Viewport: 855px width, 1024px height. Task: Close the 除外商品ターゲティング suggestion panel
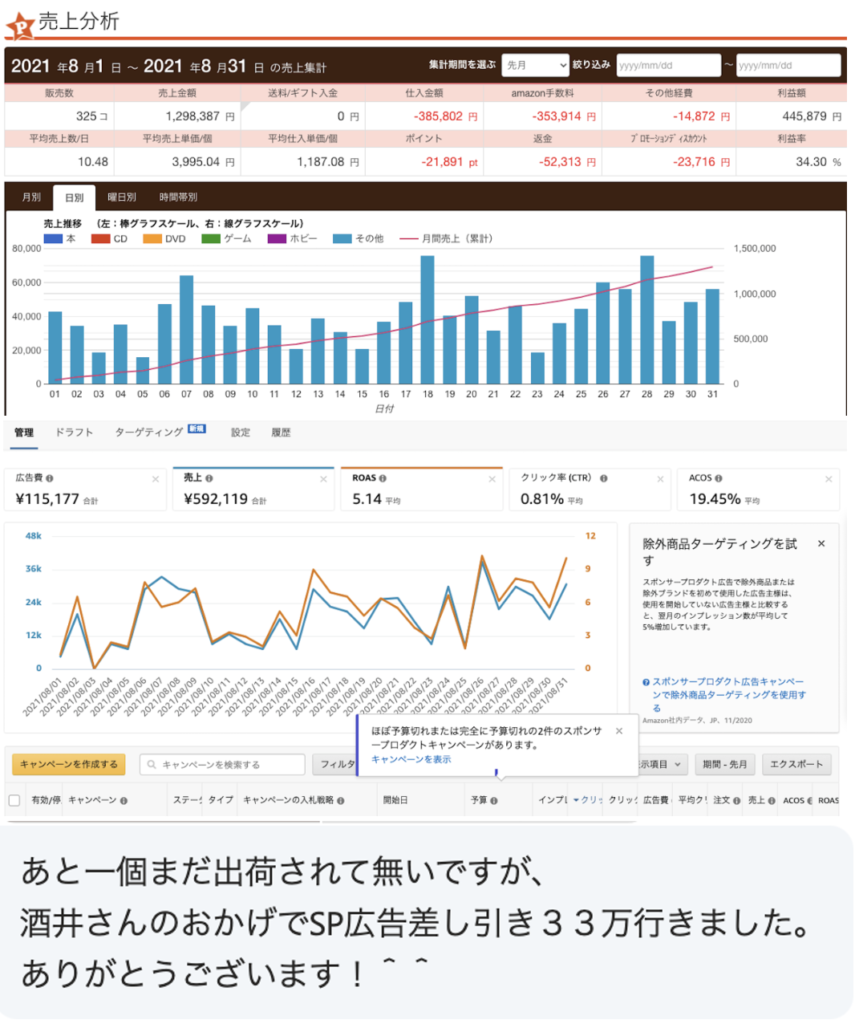point(821,544)
